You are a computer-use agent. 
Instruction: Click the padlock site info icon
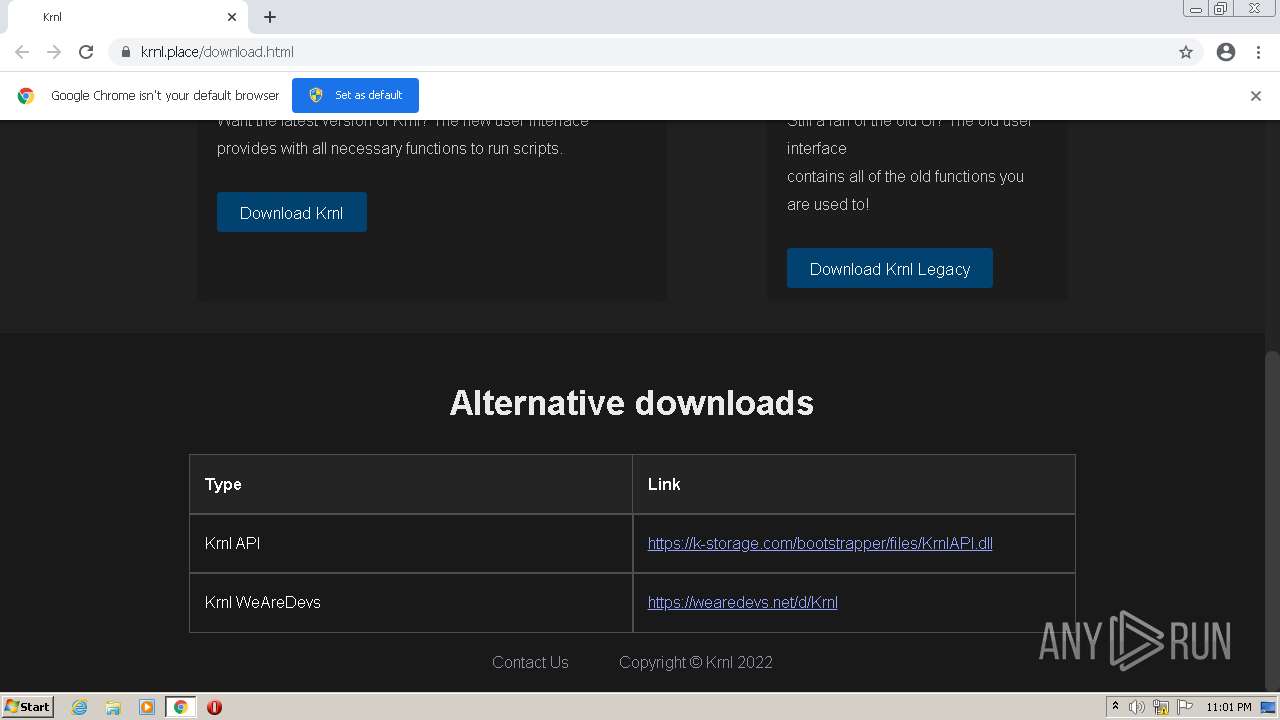(x=126, y=52)
